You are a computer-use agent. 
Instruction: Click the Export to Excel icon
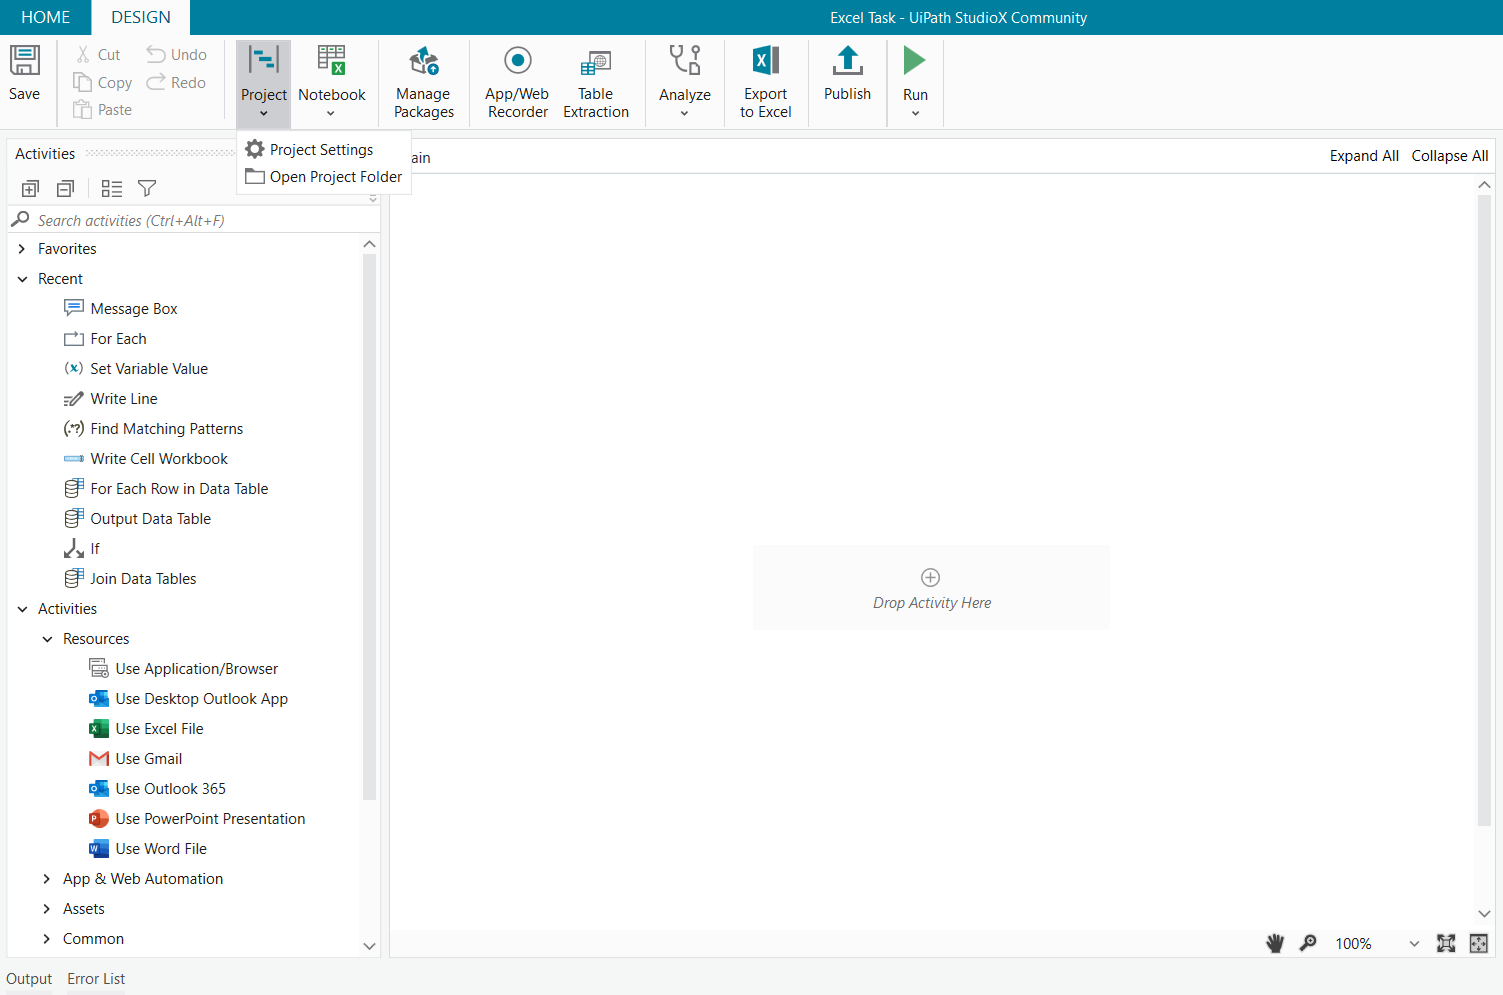pyautogui.click(x=766, y=62)
